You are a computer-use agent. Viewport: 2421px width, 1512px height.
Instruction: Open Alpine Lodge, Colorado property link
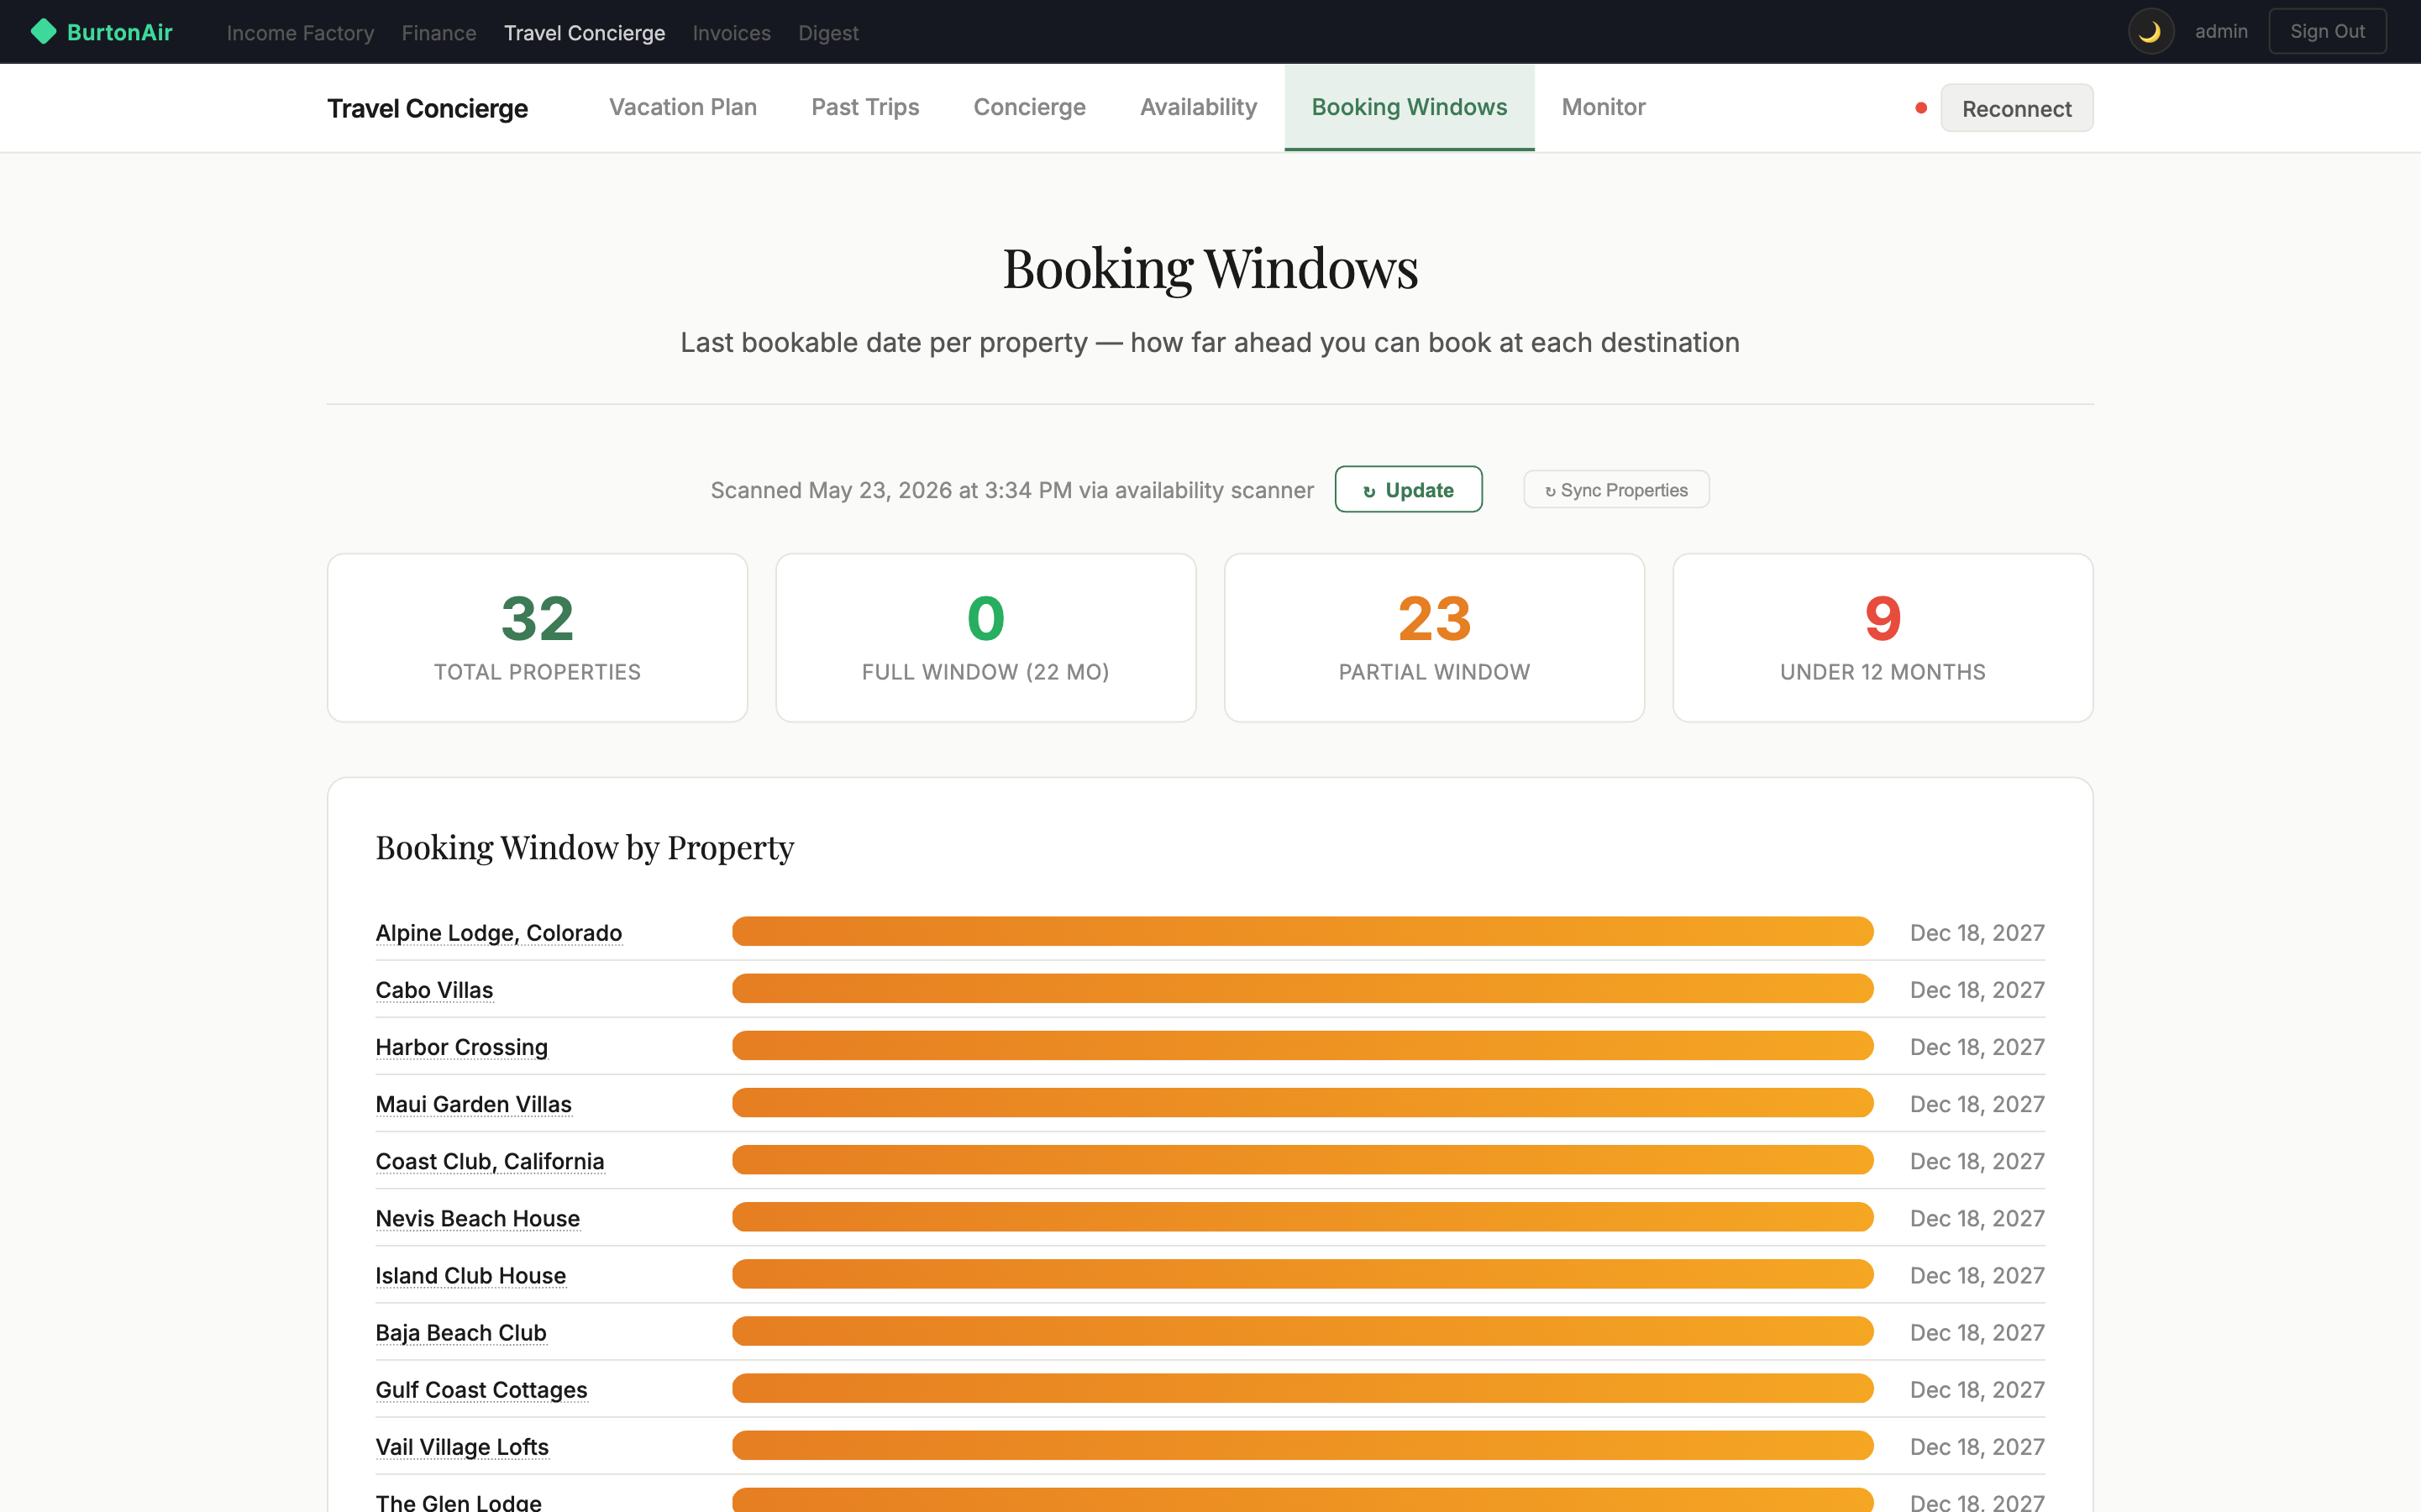tap(499, 933)
